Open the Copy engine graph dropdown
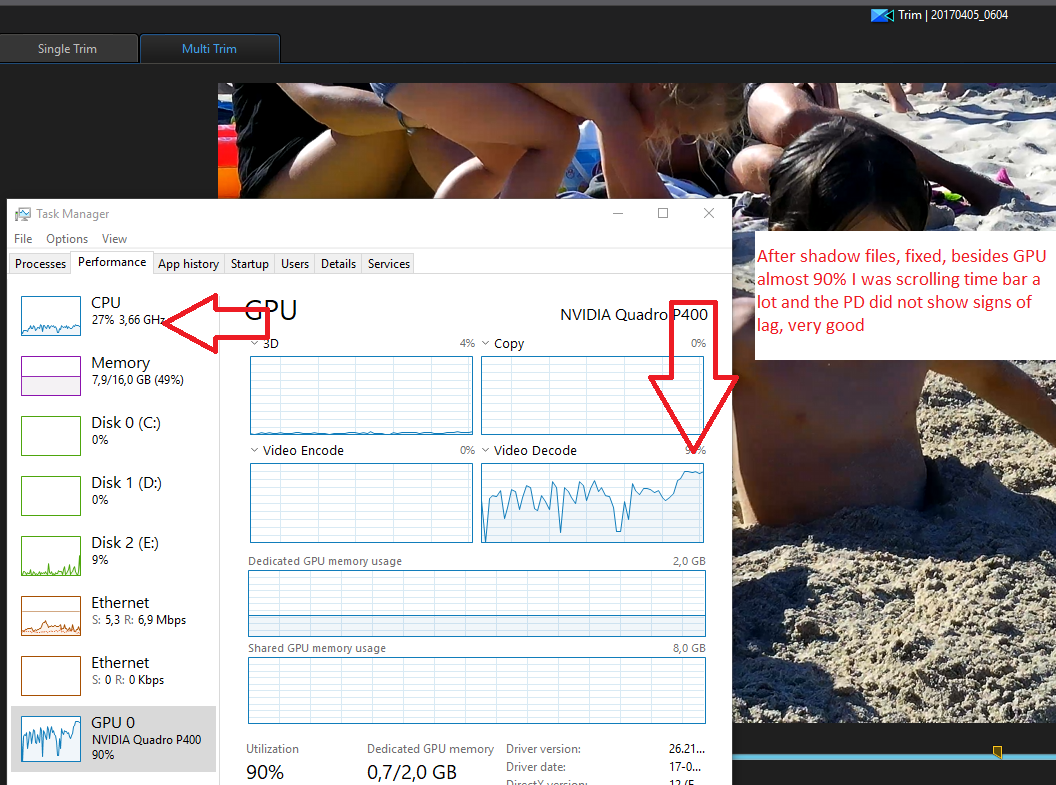 point(486,343)
